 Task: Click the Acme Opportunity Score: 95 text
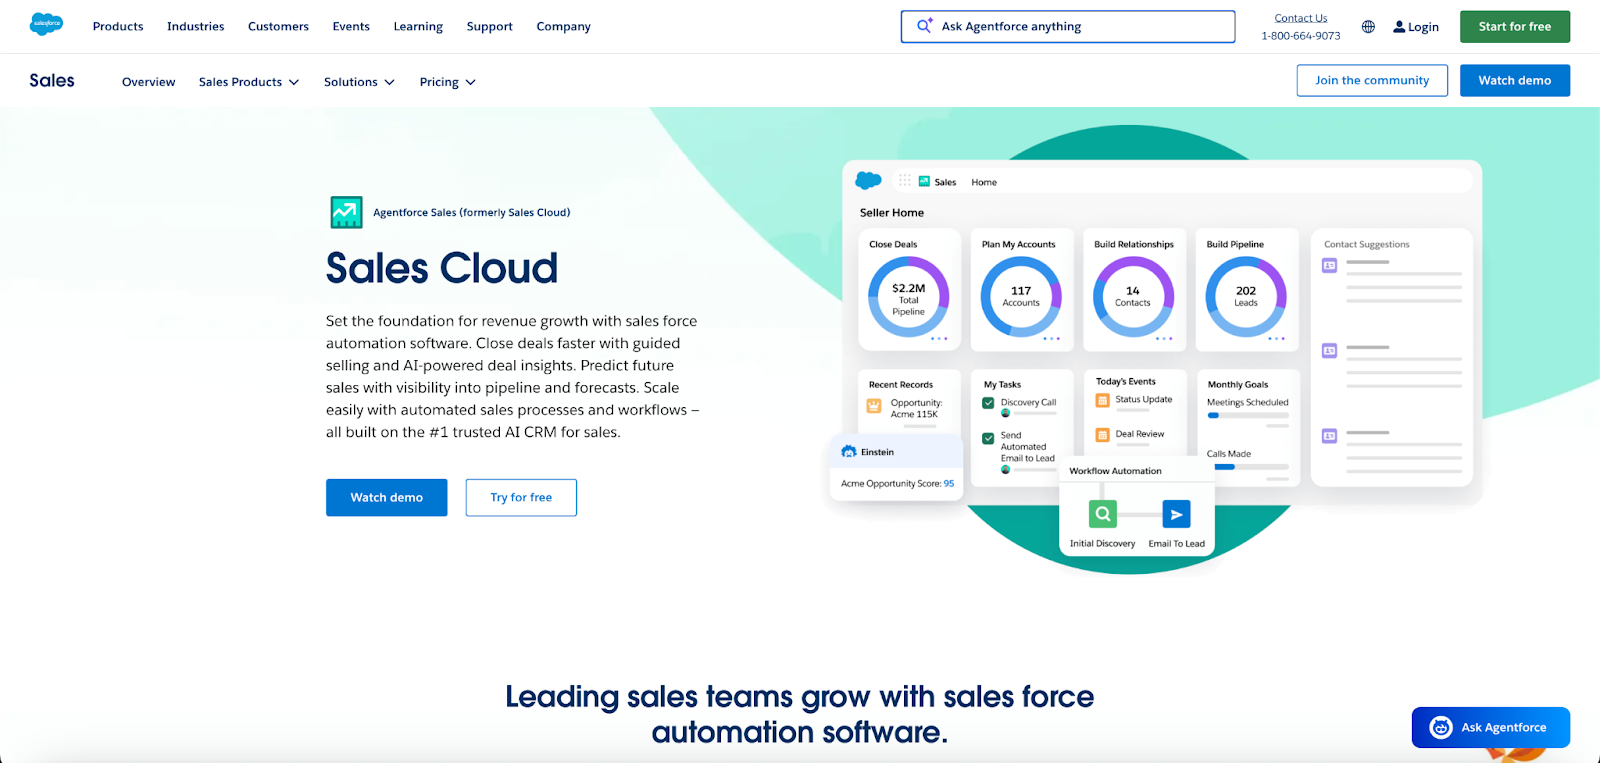(897, 484)
